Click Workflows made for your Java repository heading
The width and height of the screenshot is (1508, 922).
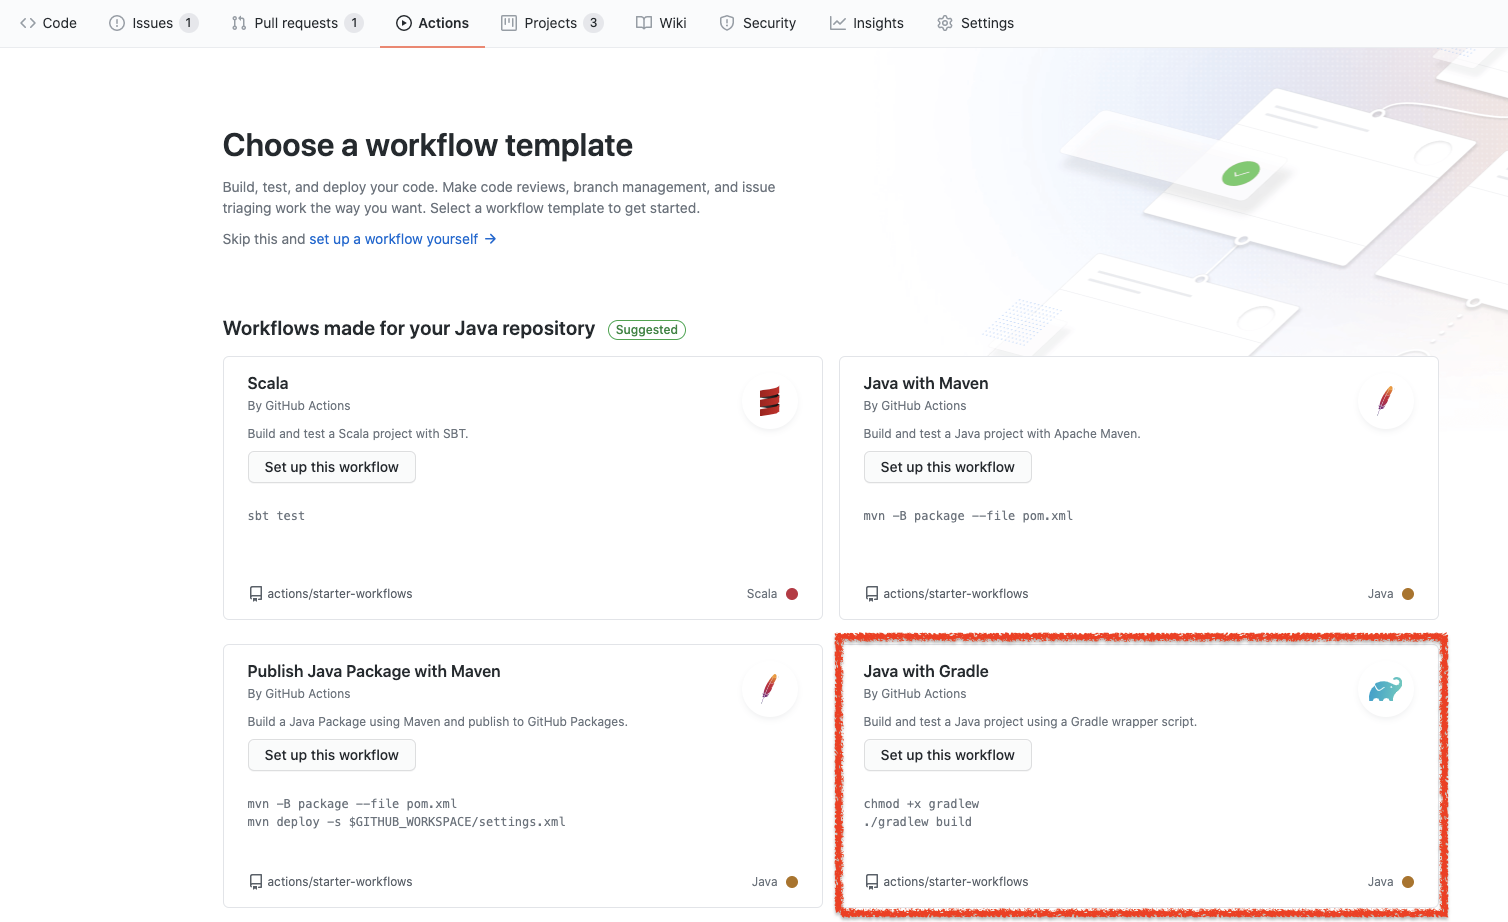(x=409, y=328)
